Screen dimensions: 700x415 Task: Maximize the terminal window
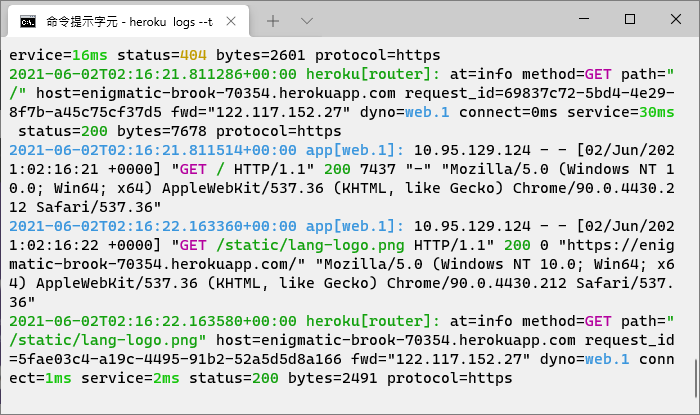(630, 19)
